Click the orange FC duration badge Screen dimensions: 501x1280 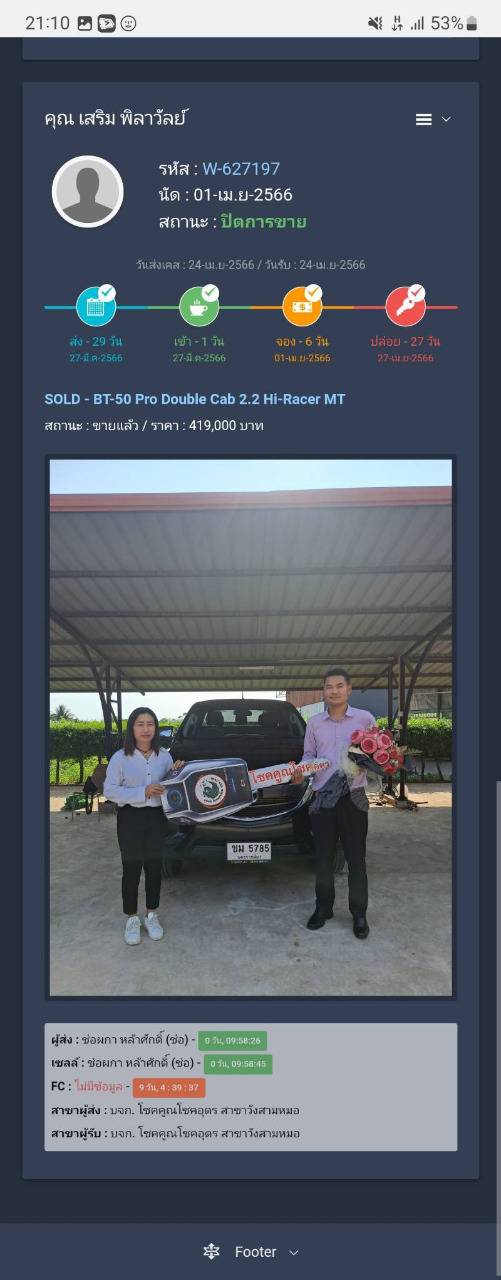pyautogui.click(x=168, y=1087)
